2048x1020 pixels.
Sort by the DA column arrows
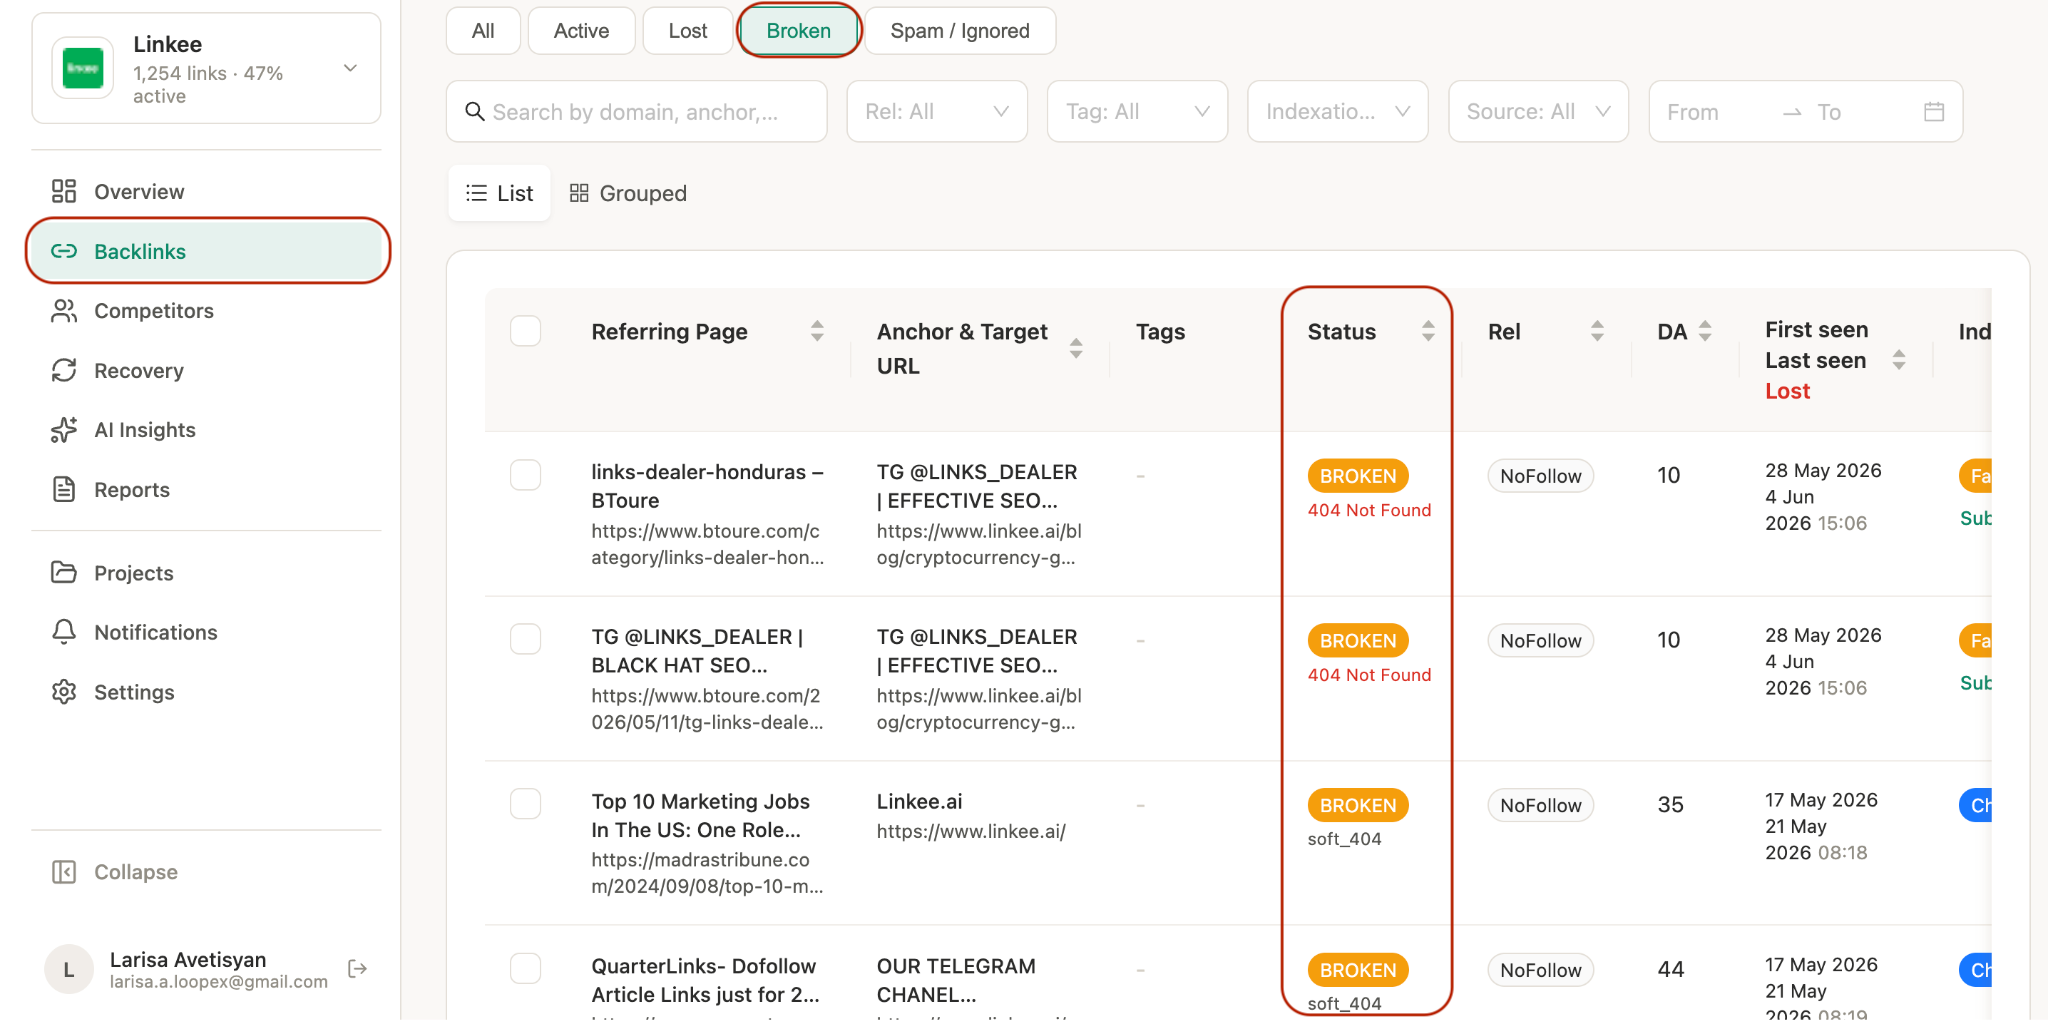tap(1705, 331)
